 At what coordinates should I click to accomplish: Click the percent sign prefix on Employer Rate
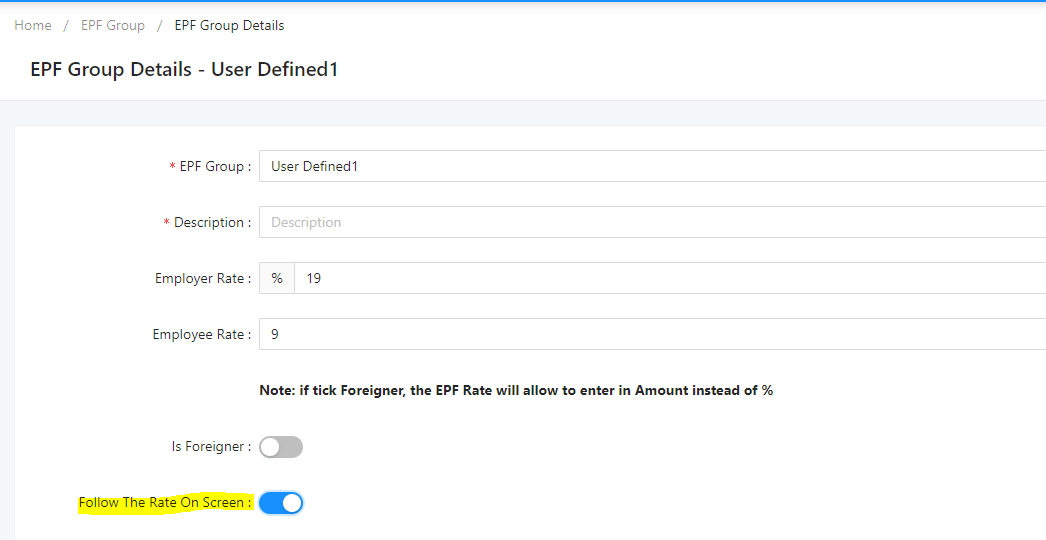(x=277, y=278)
